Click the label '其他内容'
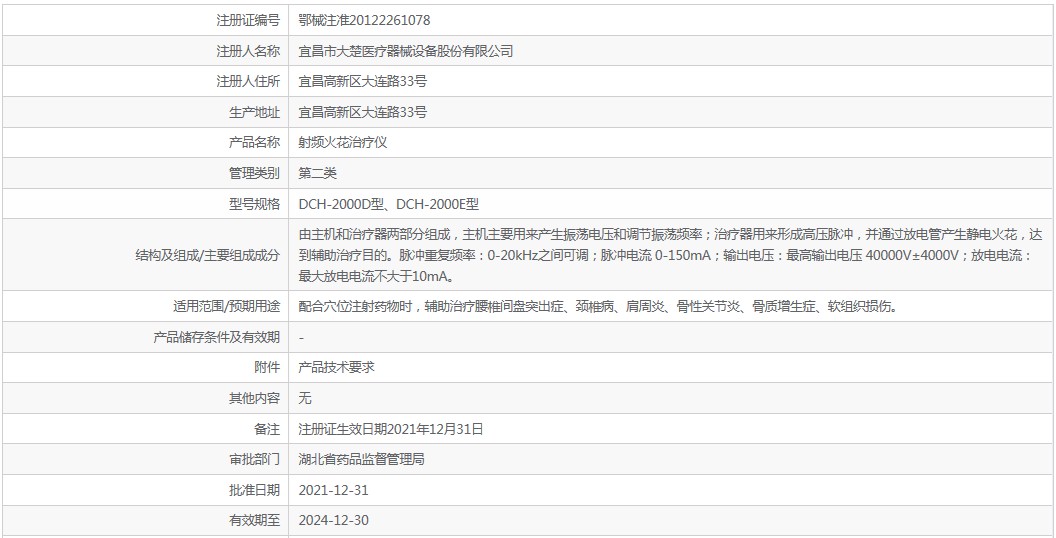This screenshot has width=1056, height=538. [x=254, y=398]
